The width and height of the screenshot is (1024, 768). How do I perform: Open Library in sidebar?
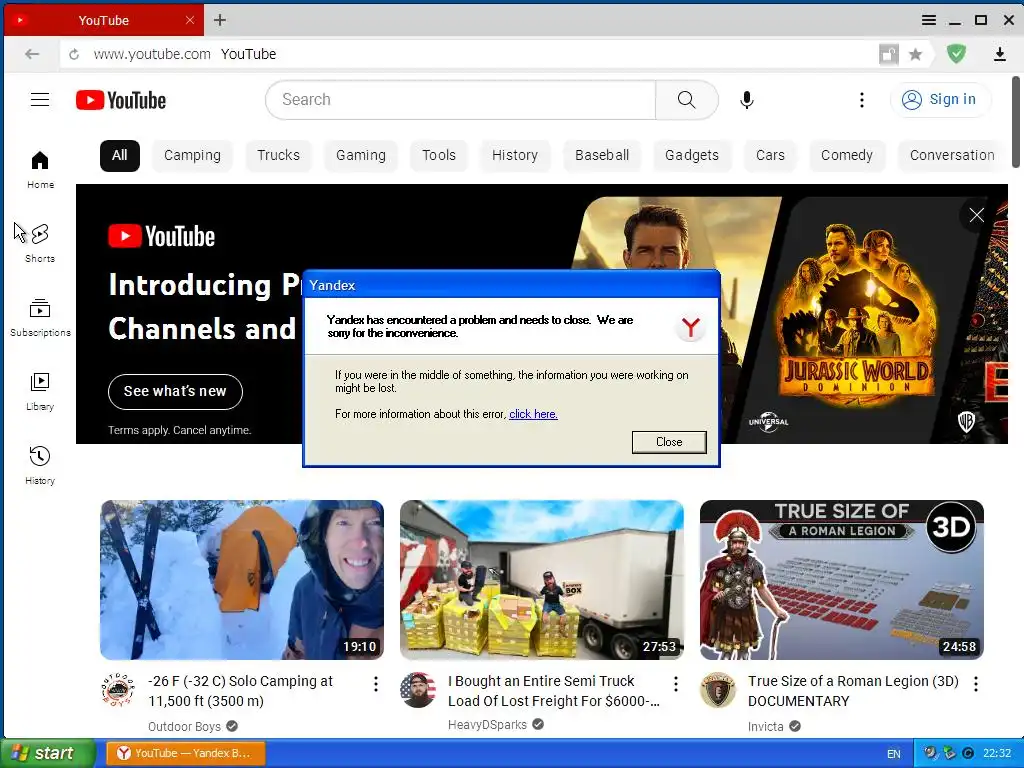click(40, 391)
